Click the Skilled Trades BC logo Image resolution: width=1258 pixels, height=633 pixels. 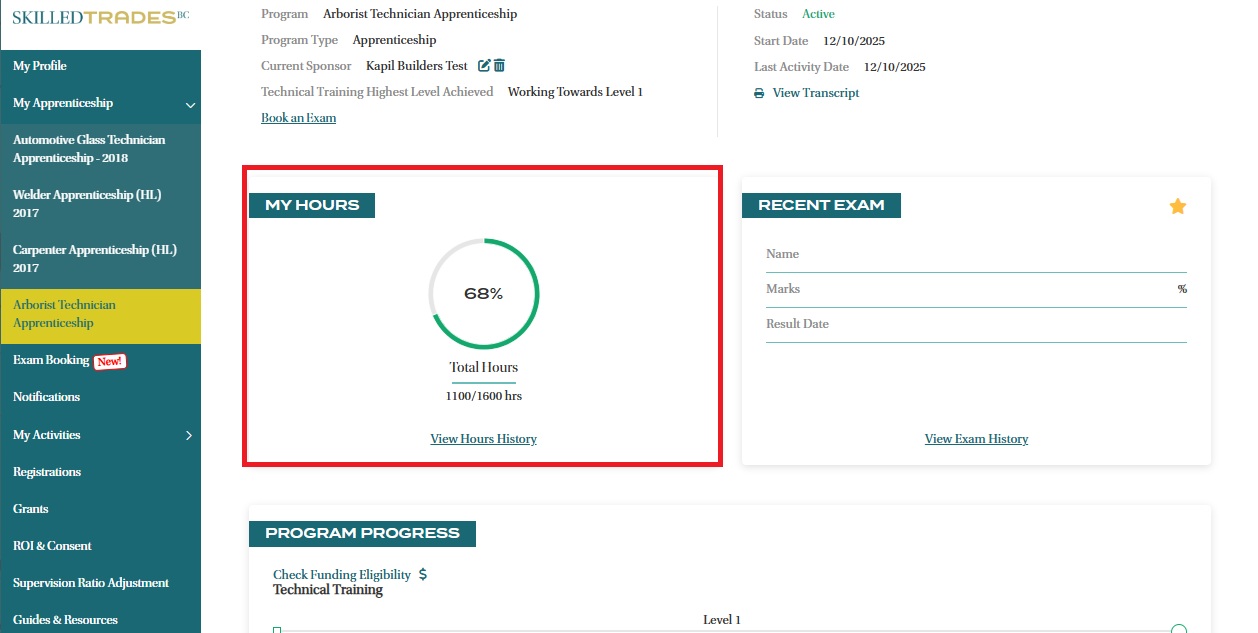100,18
